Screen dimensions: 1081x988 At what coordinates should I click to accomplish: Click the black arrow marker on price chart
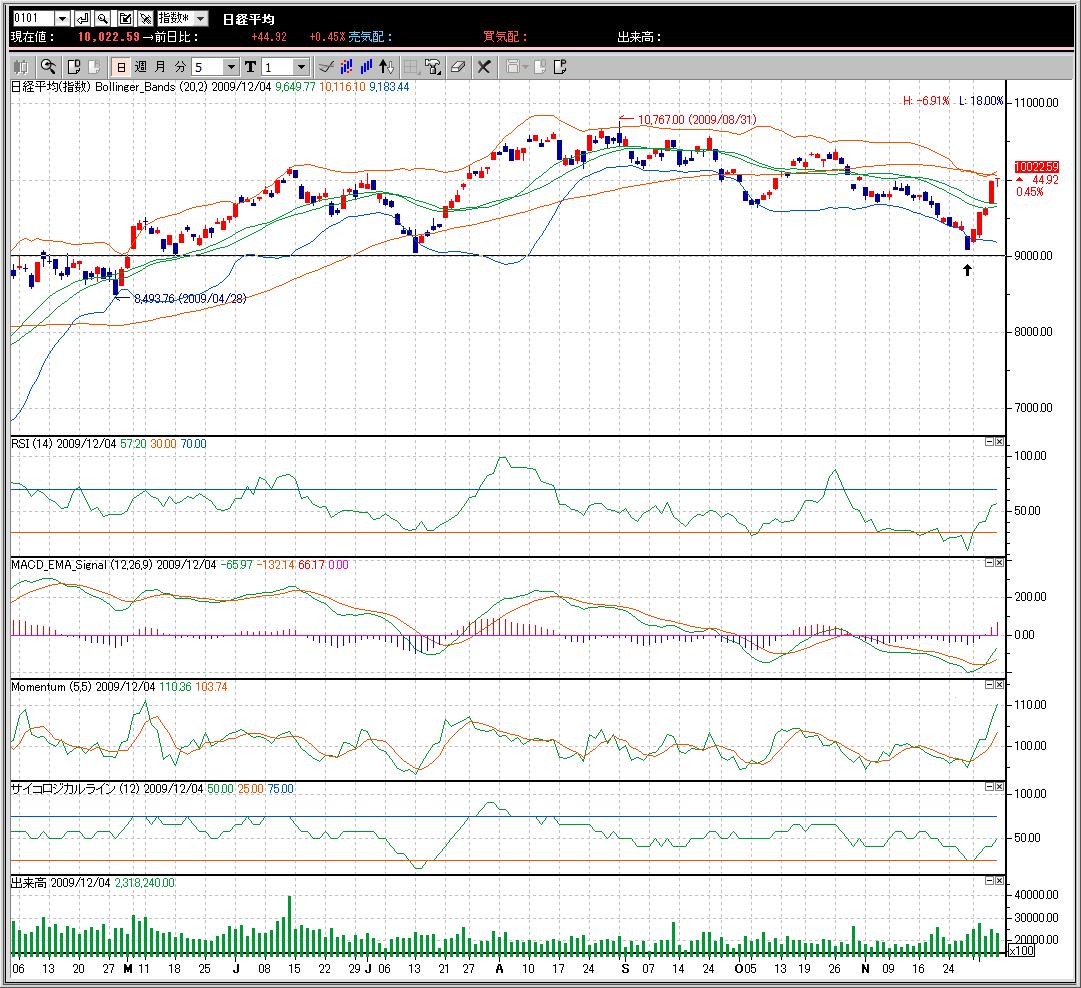point(967,269)
